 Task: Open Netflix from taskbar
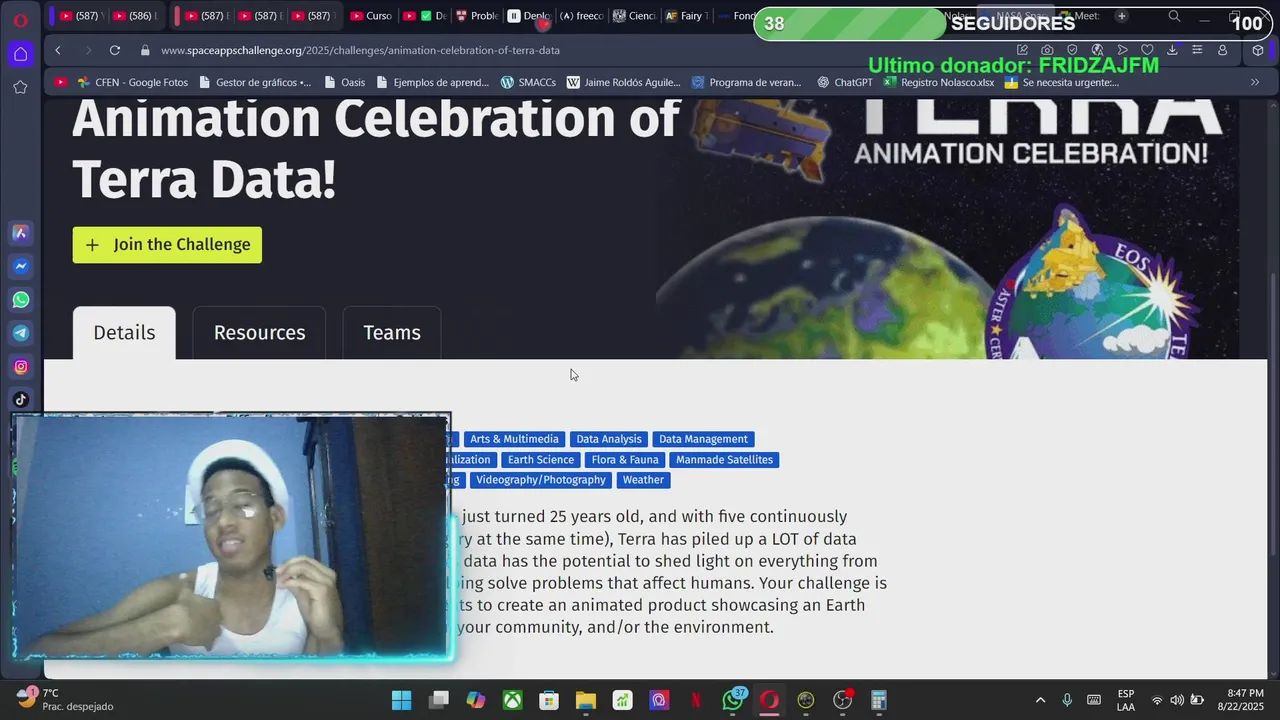[x=696, y=700]
